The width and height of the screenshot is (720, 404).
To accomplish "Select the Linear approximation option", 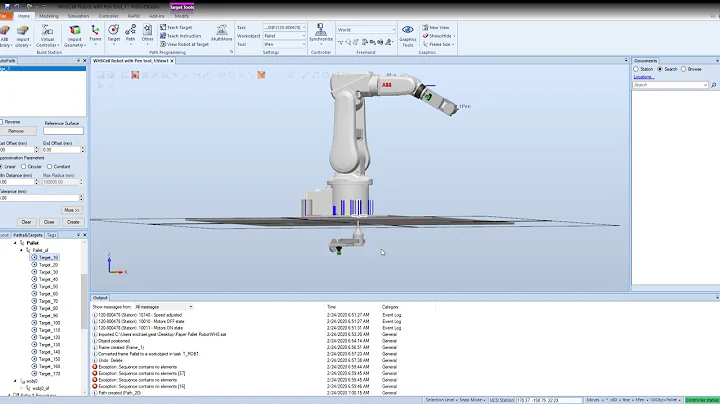I will coord(1,166).
